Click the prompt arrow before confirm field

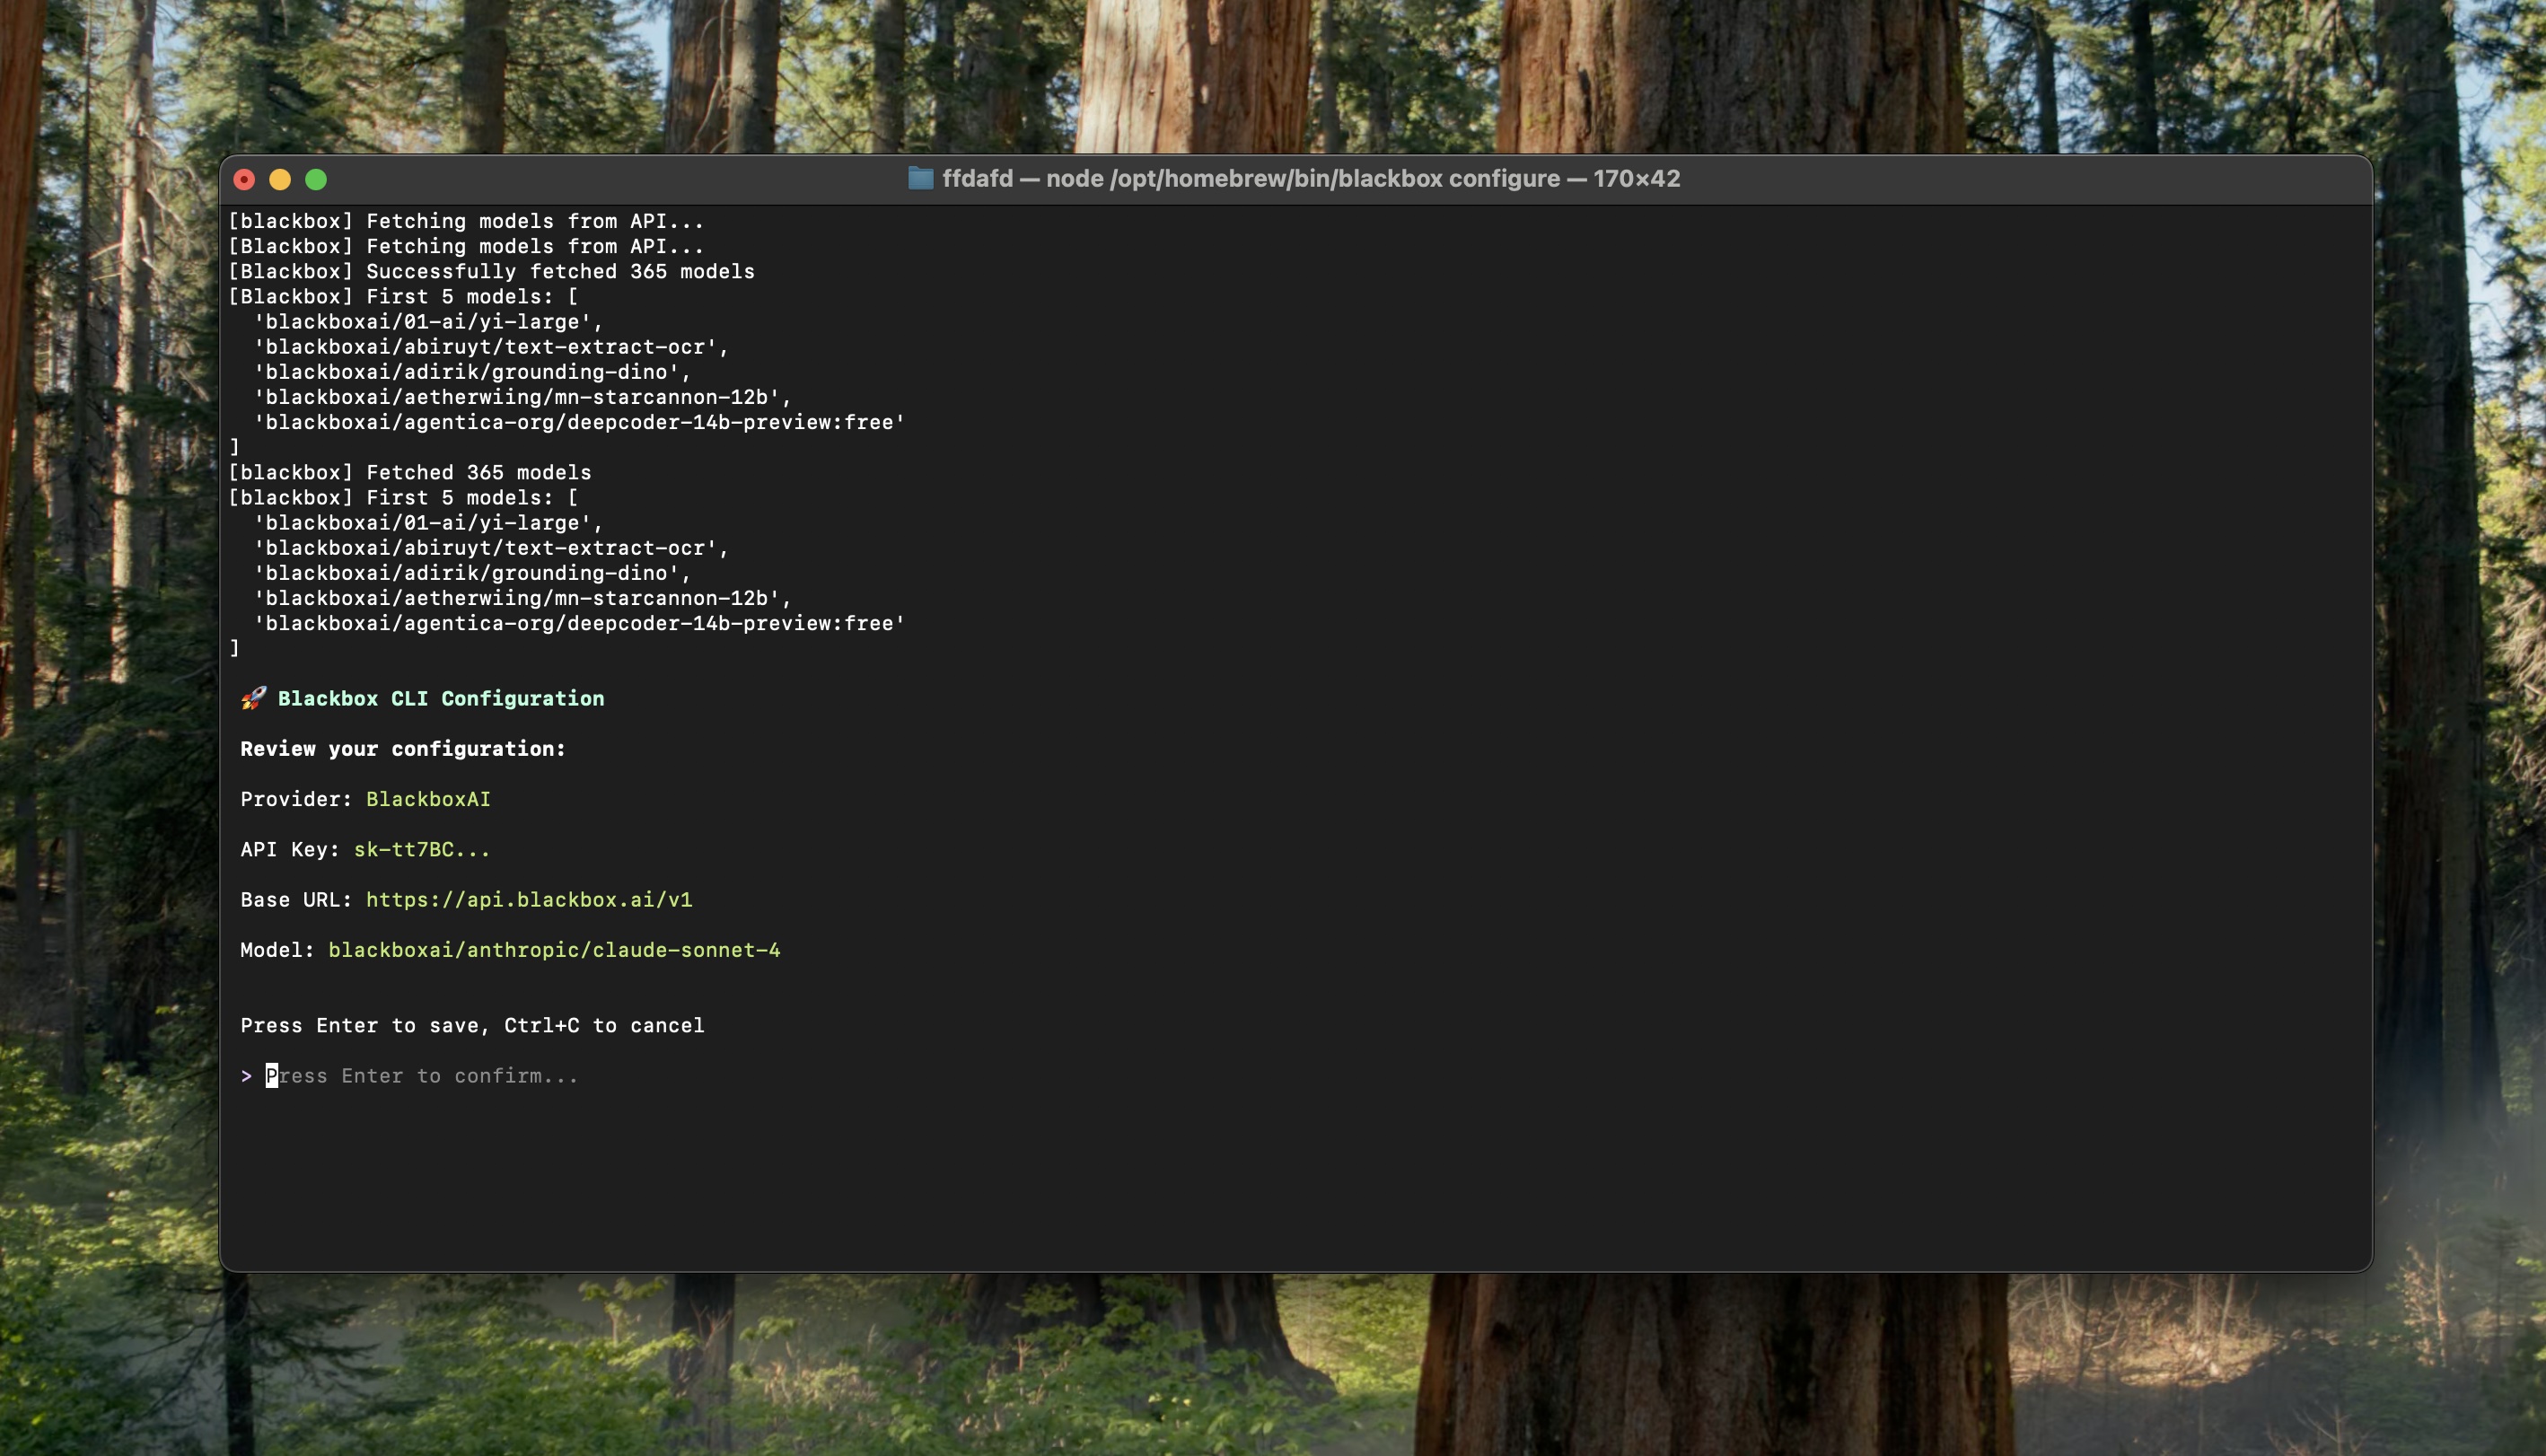point(246,1076)
